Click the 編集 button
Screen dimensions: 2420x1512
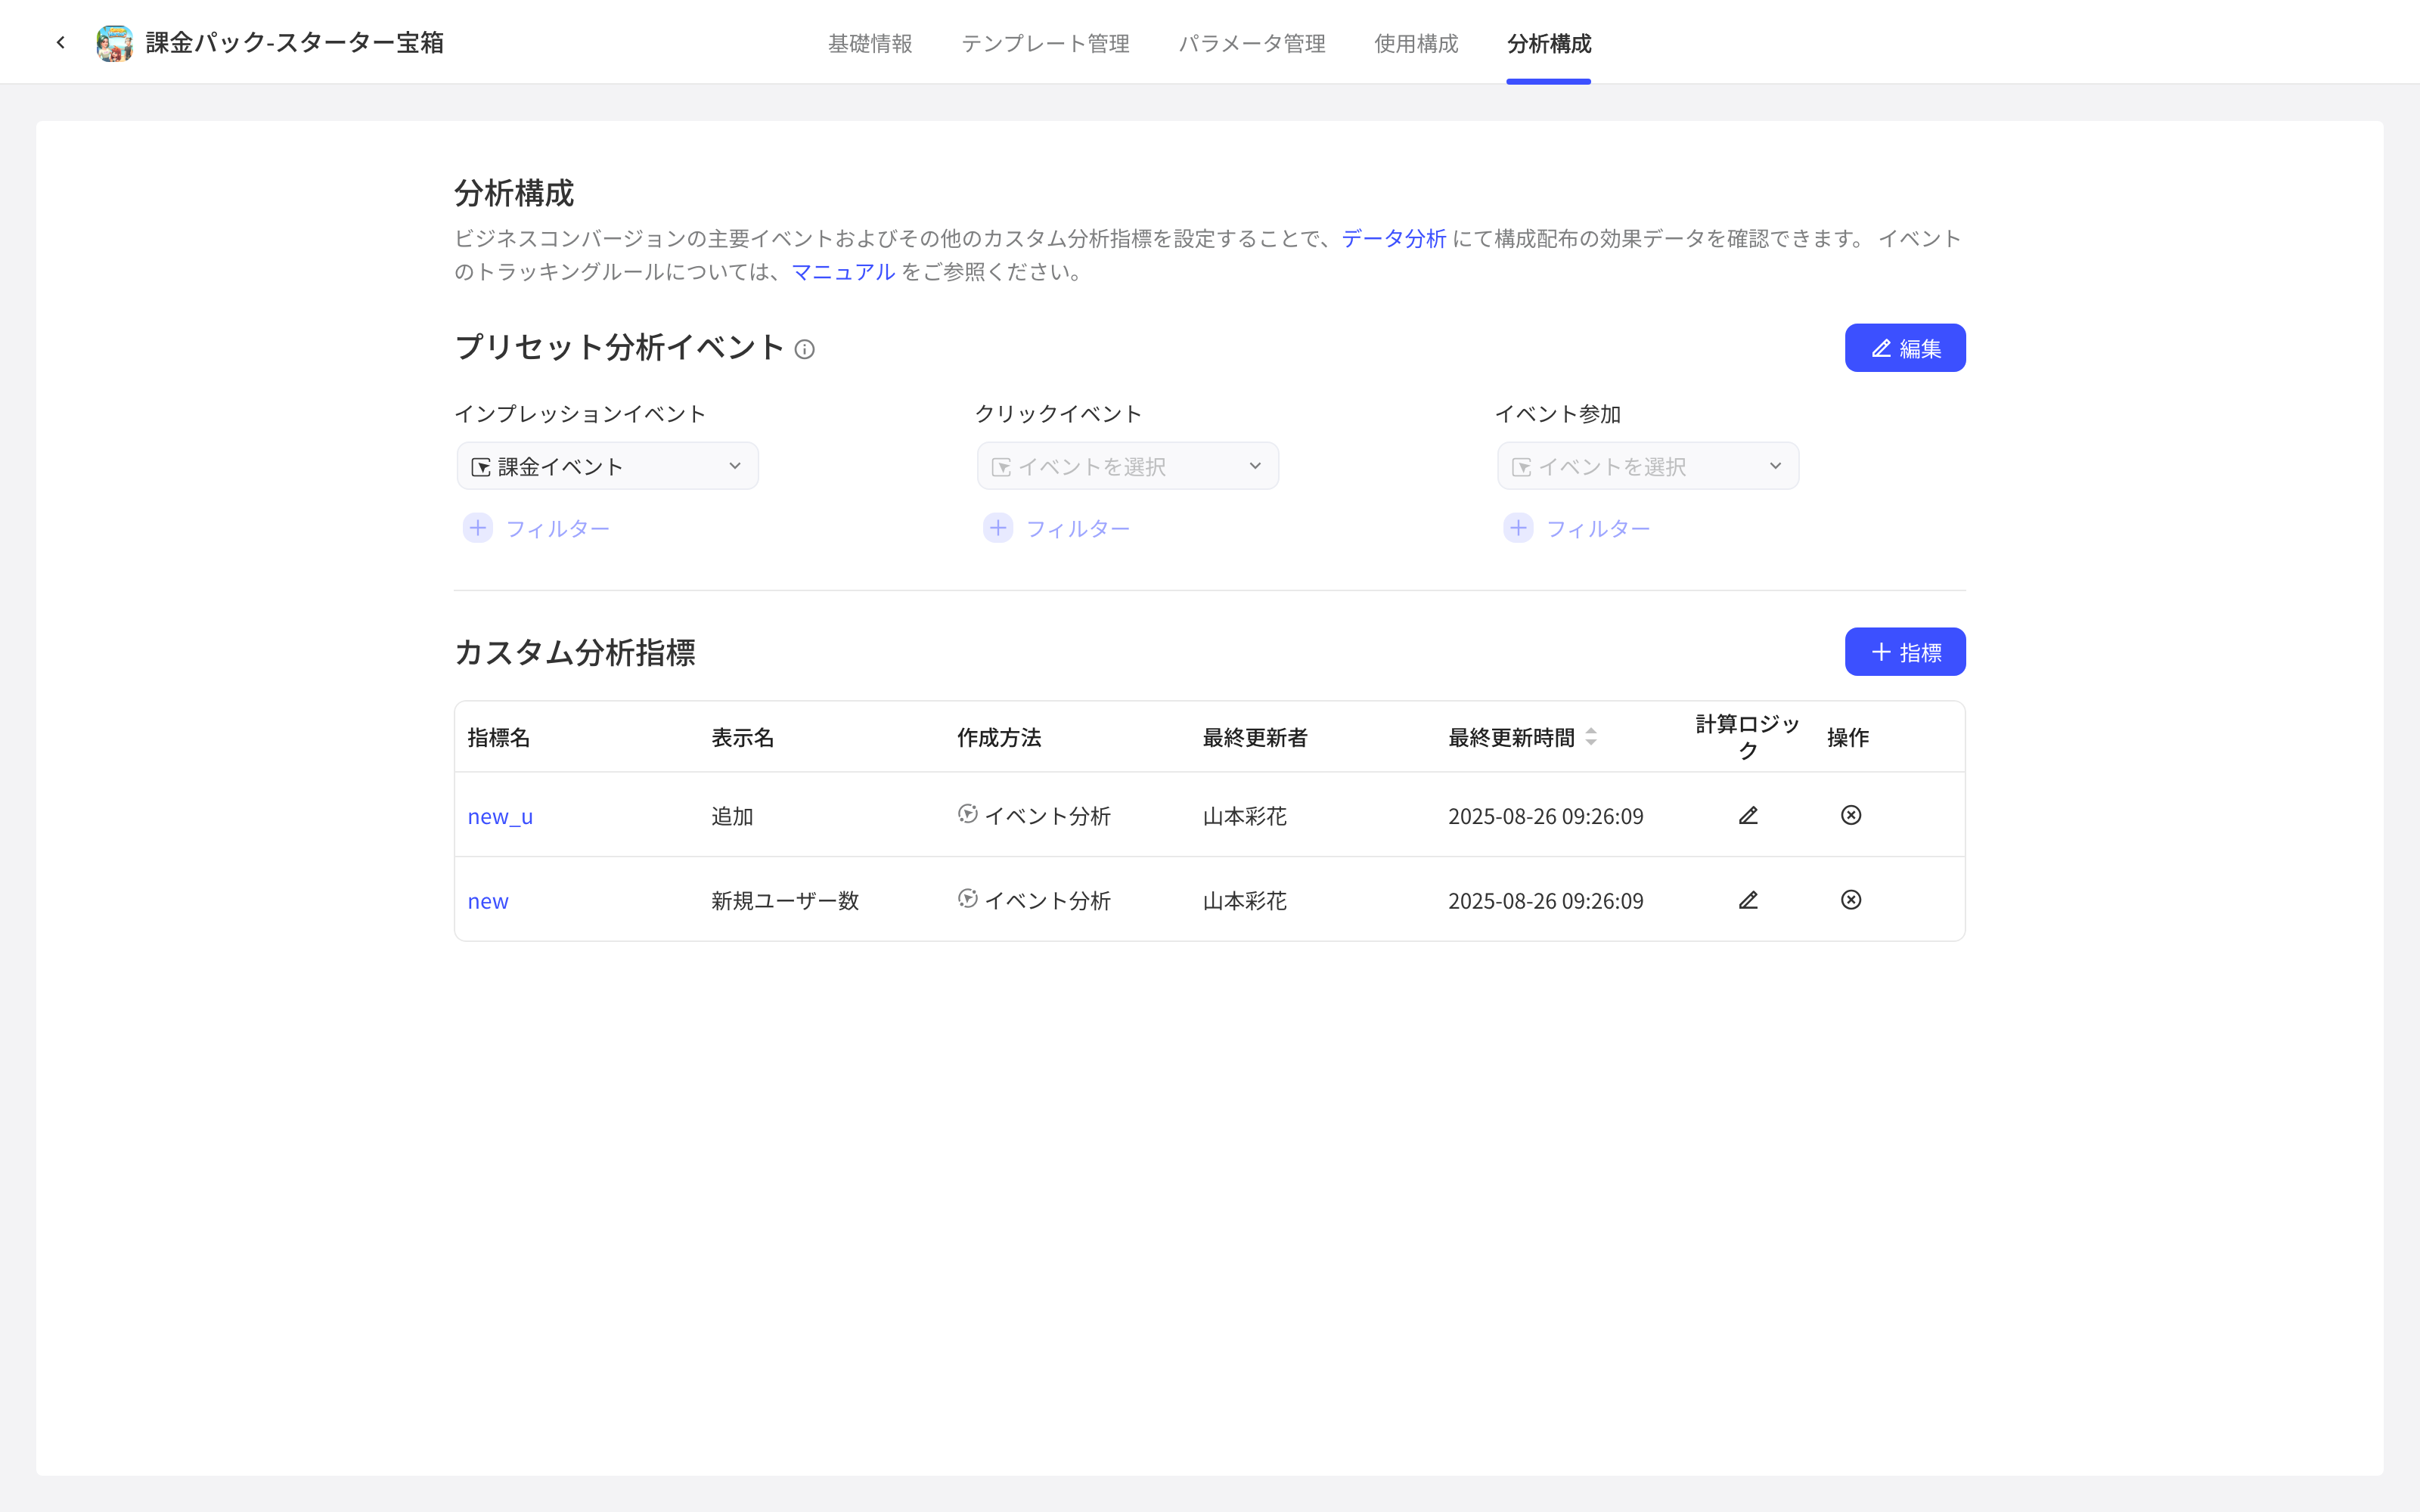click(1905, 348)
